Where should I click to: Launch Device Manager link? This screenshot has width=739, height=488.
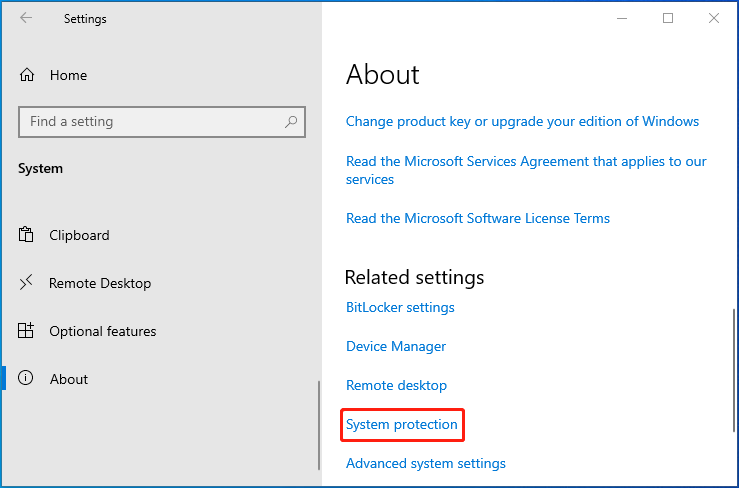click(396, 347)
